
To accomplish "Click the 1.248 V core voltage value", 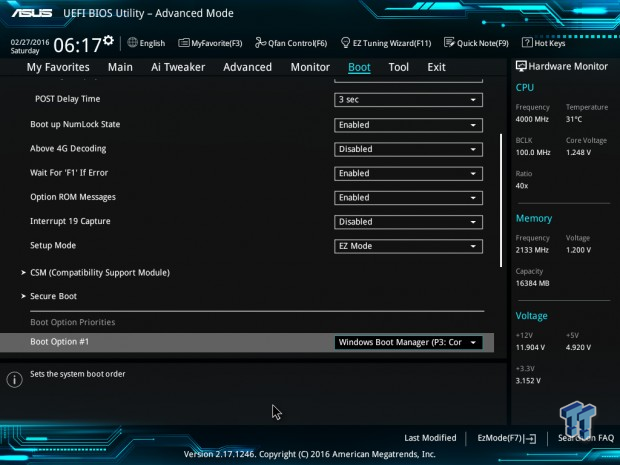I will click(578, 152).
